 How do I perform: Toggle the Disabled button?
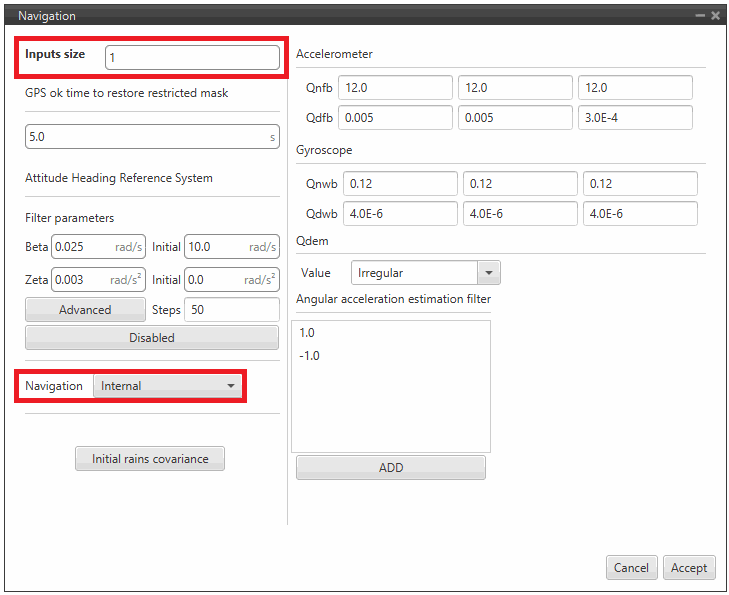[152, 338]
